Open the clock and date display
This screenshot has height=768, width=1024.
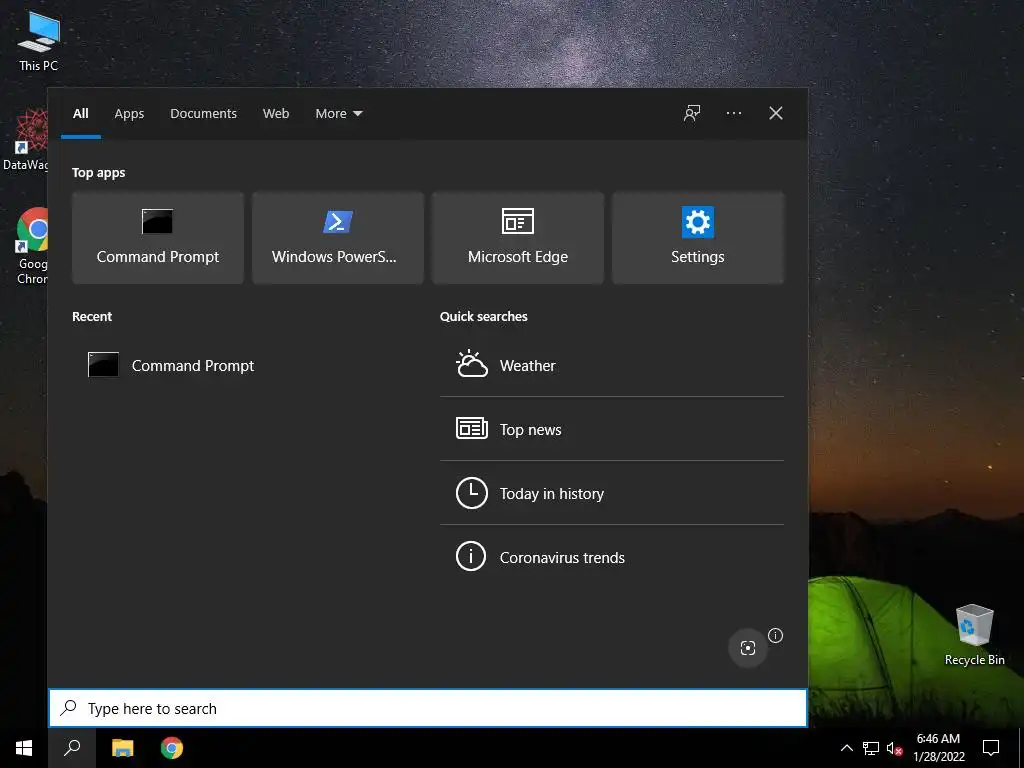click(938, 748)
